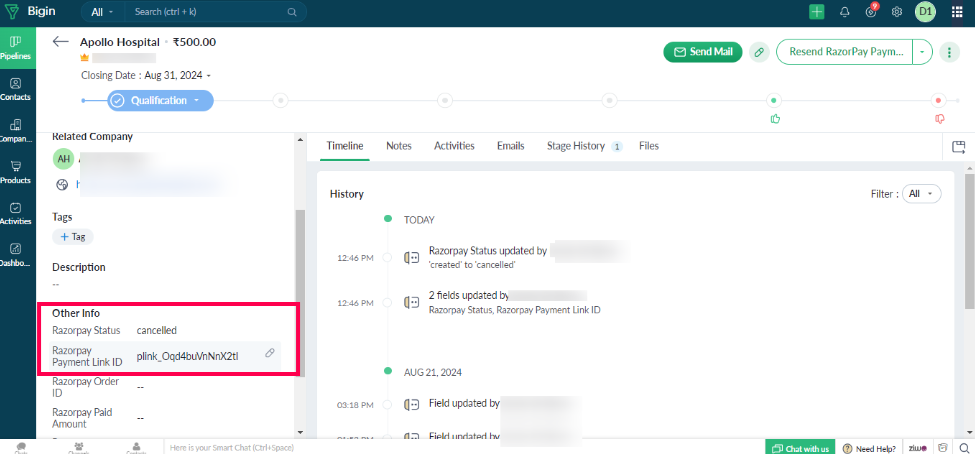Screen dimensions: 975x454
Task: Open the notifications bell
Action: click(x=844, y=12)
